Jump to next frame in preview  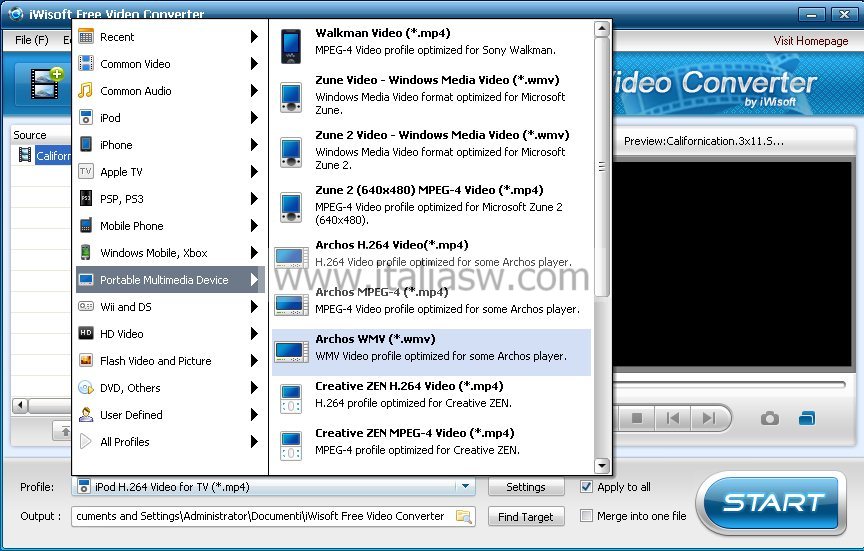coord(709,419)
